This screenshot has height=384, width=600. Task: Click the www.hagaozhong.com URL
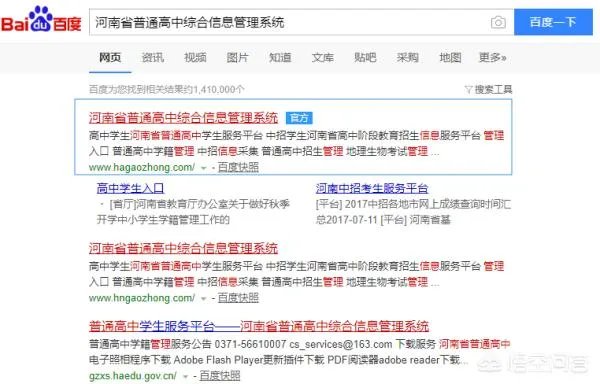(x=142, y=168)
